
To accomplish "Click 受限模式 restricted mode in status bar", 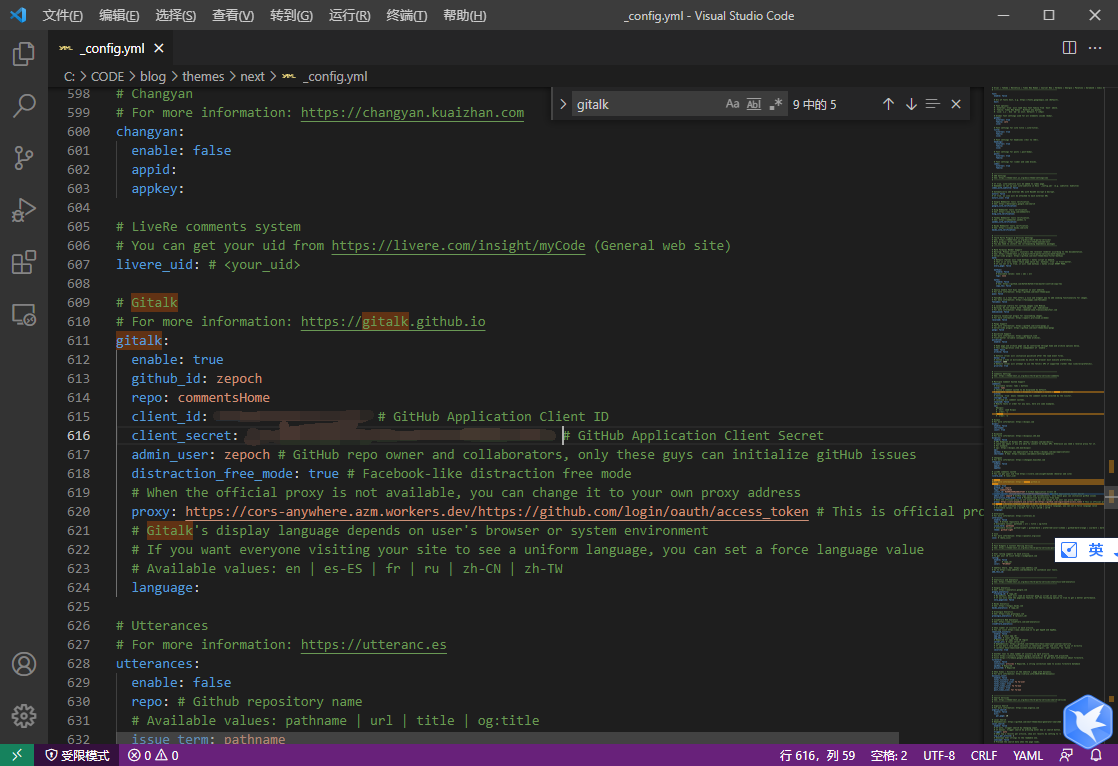I will click(77, 755).
